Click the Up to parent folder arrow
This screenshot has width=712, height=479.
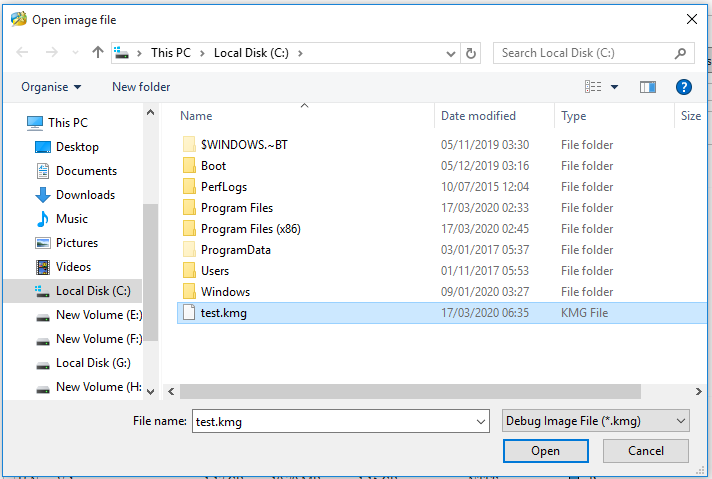click(97, 53)
